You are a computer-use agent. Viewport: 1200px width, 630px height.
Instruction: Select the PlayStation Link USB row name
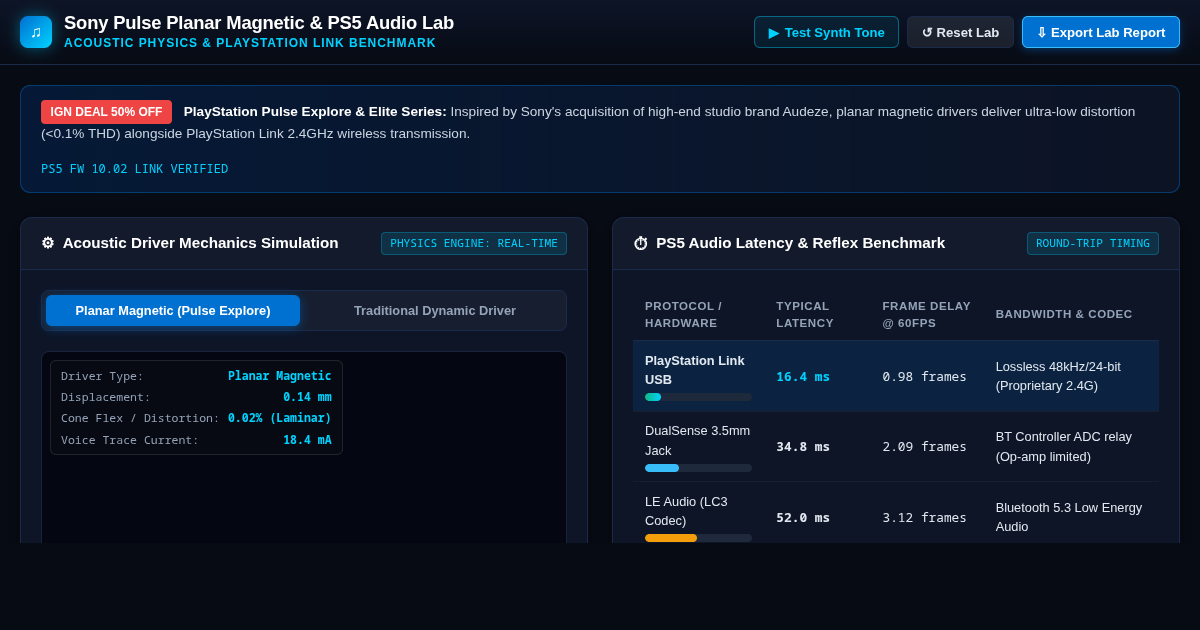[x=695, y=370]
